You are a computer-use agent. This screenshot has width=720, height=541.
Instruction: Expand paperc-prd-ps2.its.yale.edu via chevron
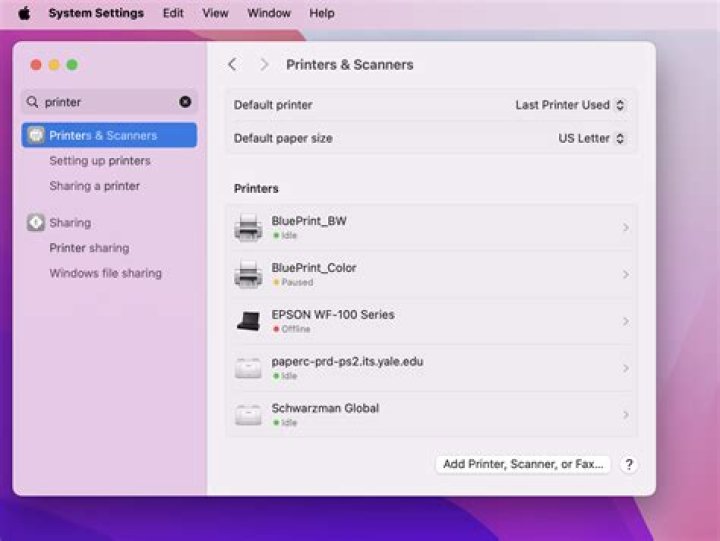click(625, 368)
